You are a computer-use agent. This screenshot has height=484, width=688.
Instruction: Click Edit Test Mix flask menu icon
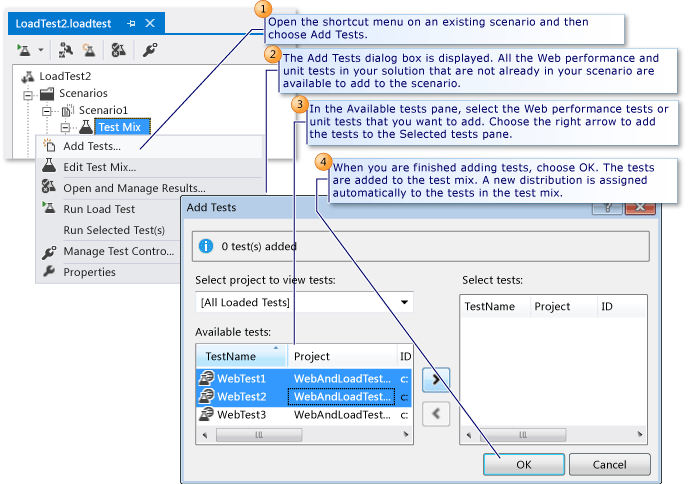(x=49, y=166)
